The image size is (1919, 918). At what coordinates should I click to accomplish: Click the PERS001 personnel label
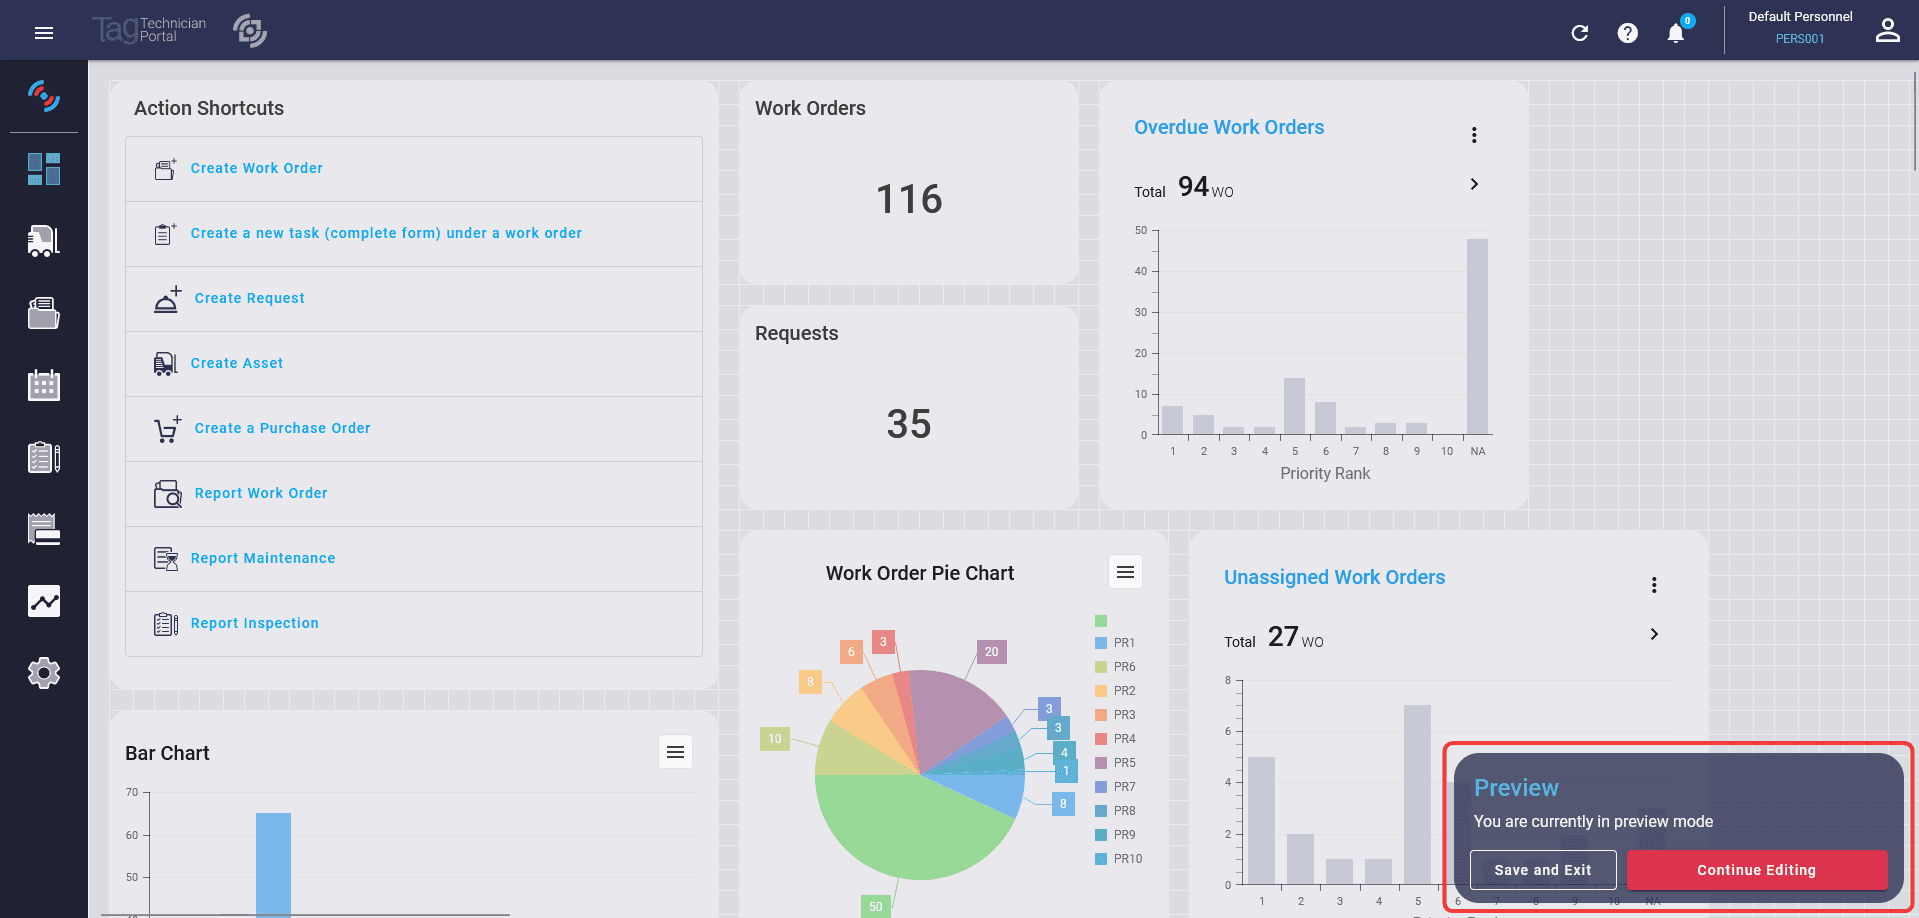[1800, 39]
